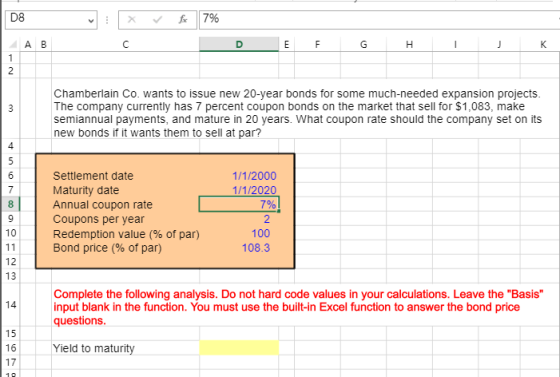The height and width of the screenshot is (377, 560).
Task: Select the Maturity date value 1/1/2020
Action: 254,190
